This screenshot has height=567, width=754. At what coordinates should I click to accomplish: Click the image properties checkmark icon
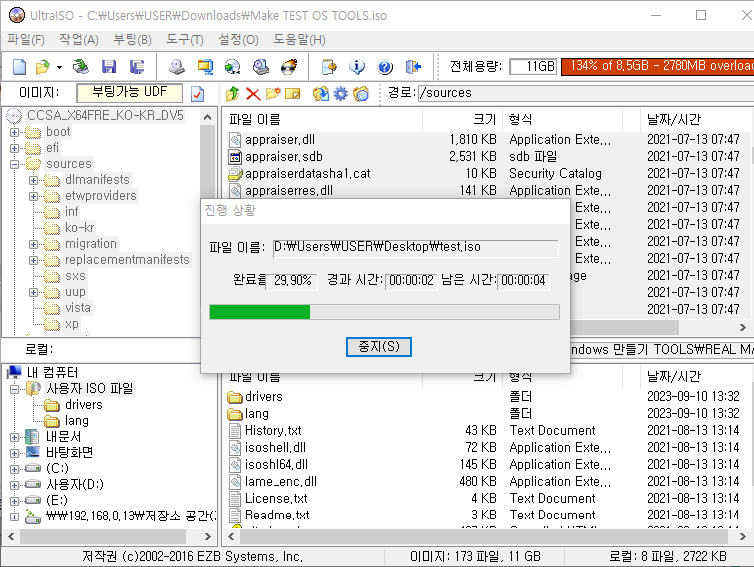197,94
